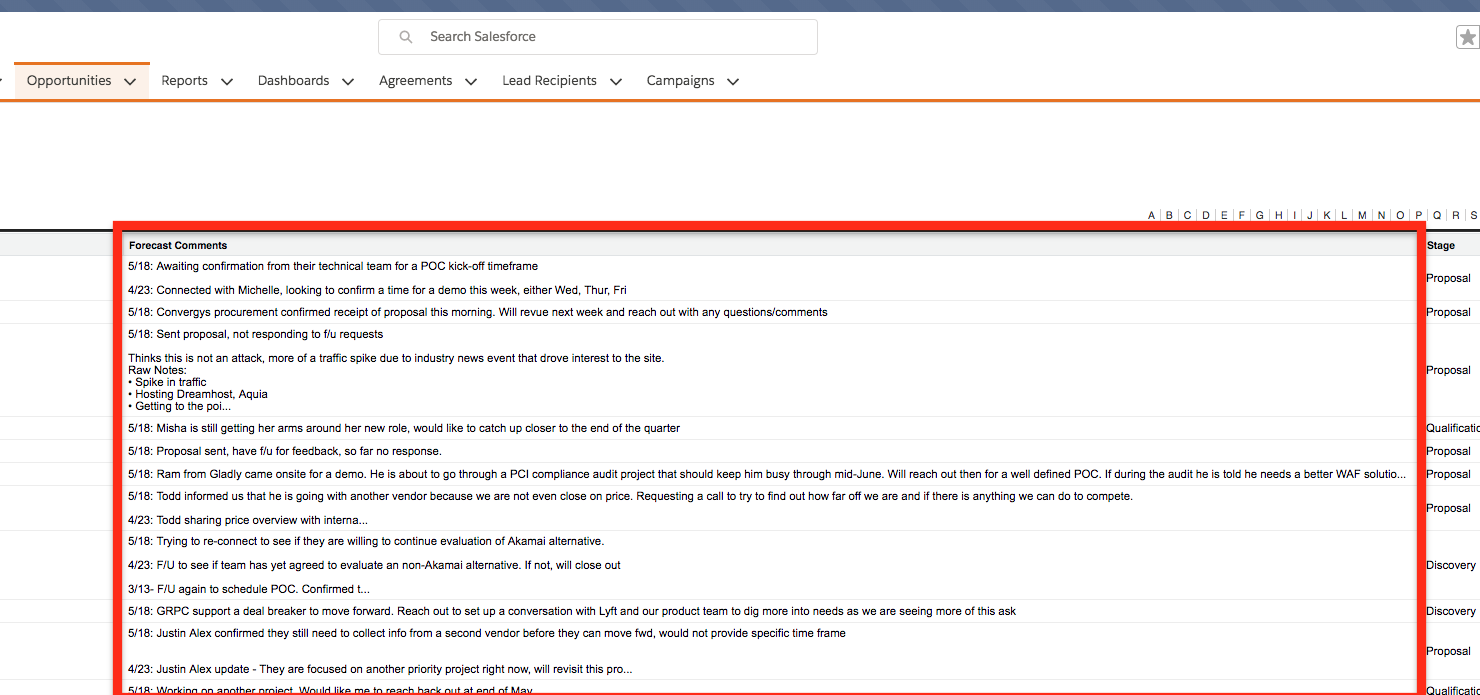Click the favorites star icon
The width and height of the screenshot is (1480, 695).
[x=1468, y=37]
